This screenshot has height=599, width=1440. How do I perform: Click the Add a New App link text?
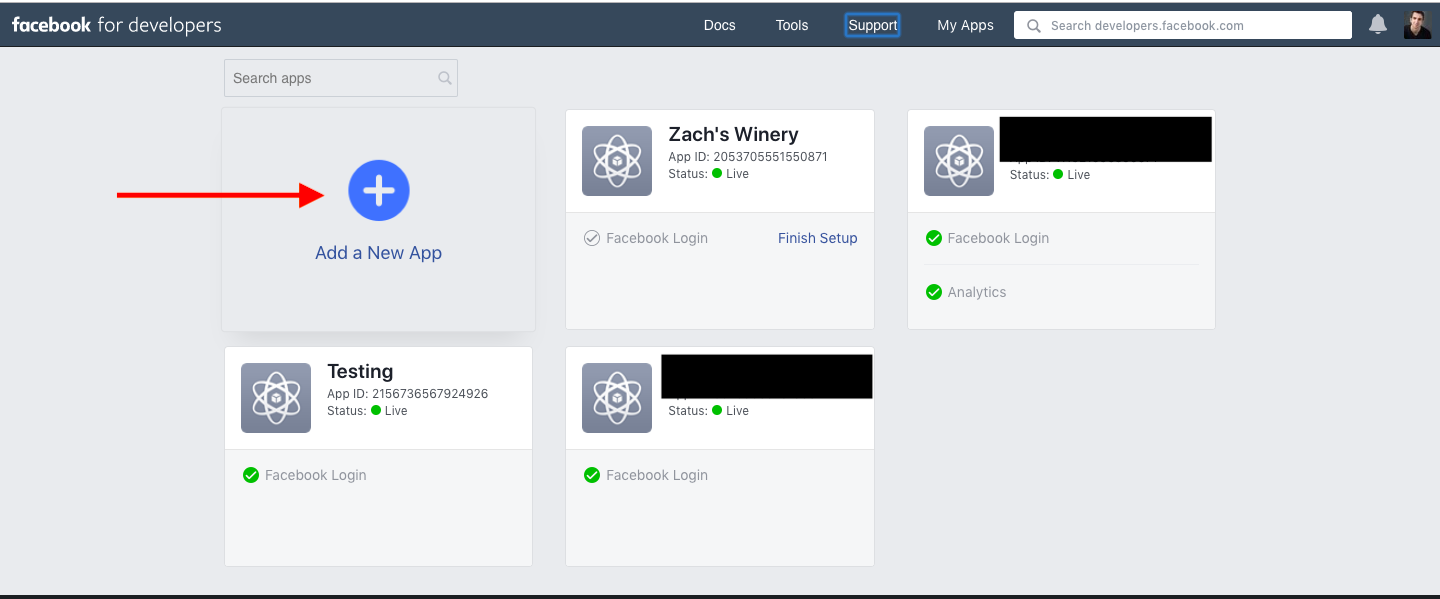(x=379, y=253)
